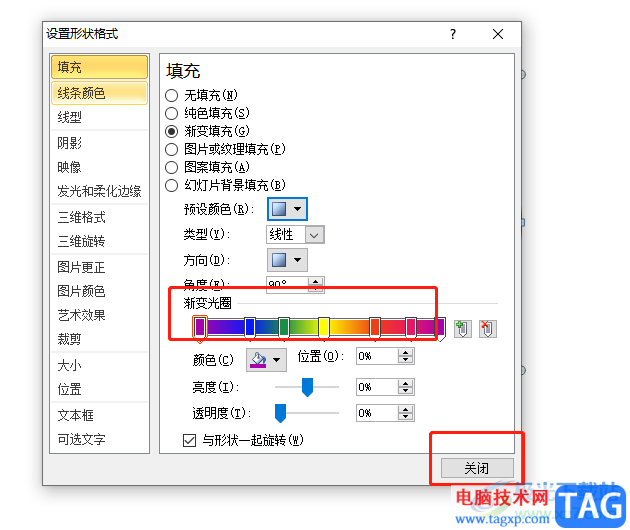The height and width of the screenshot is (530, 630).
Task: Decrease 透明度 value with down arrow
Action: click(406, 417)
